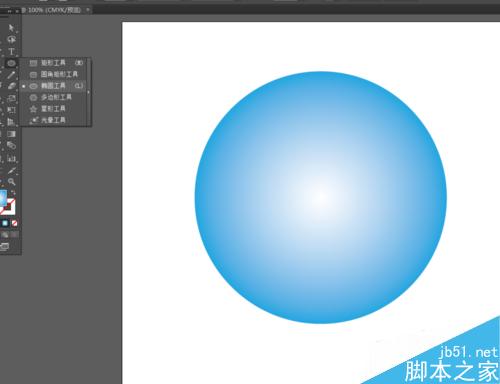Select the Gradient tool
The height and width of the screenshot is (384, 500).
point(11,134)
